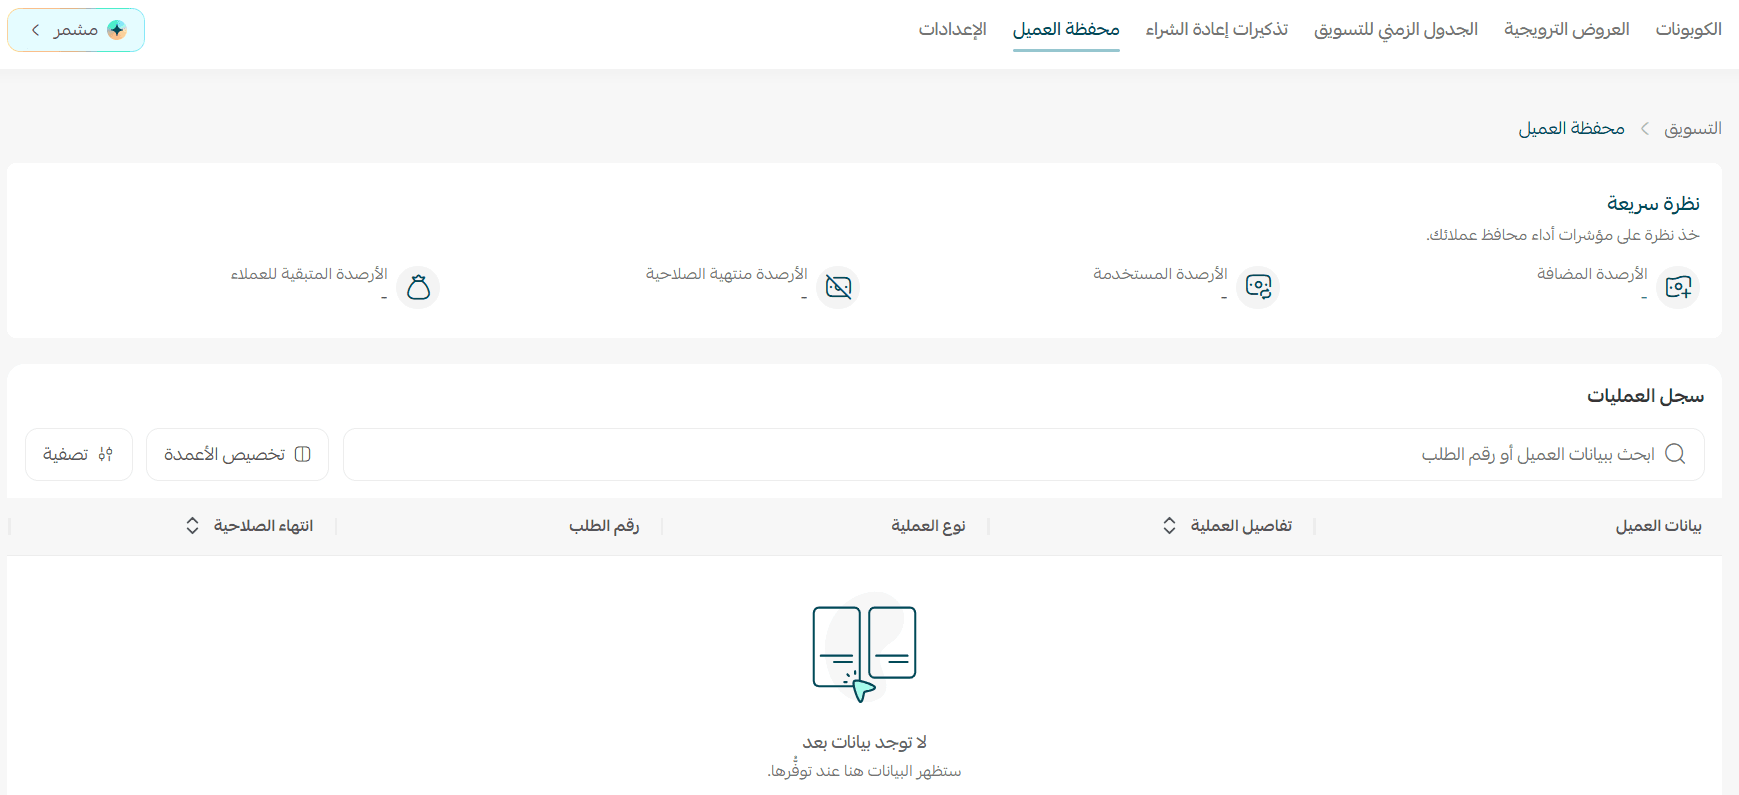This screenshot has height=795, width=1739.
Task: Open the الكوبونات tab
Action: (1688, 29)
